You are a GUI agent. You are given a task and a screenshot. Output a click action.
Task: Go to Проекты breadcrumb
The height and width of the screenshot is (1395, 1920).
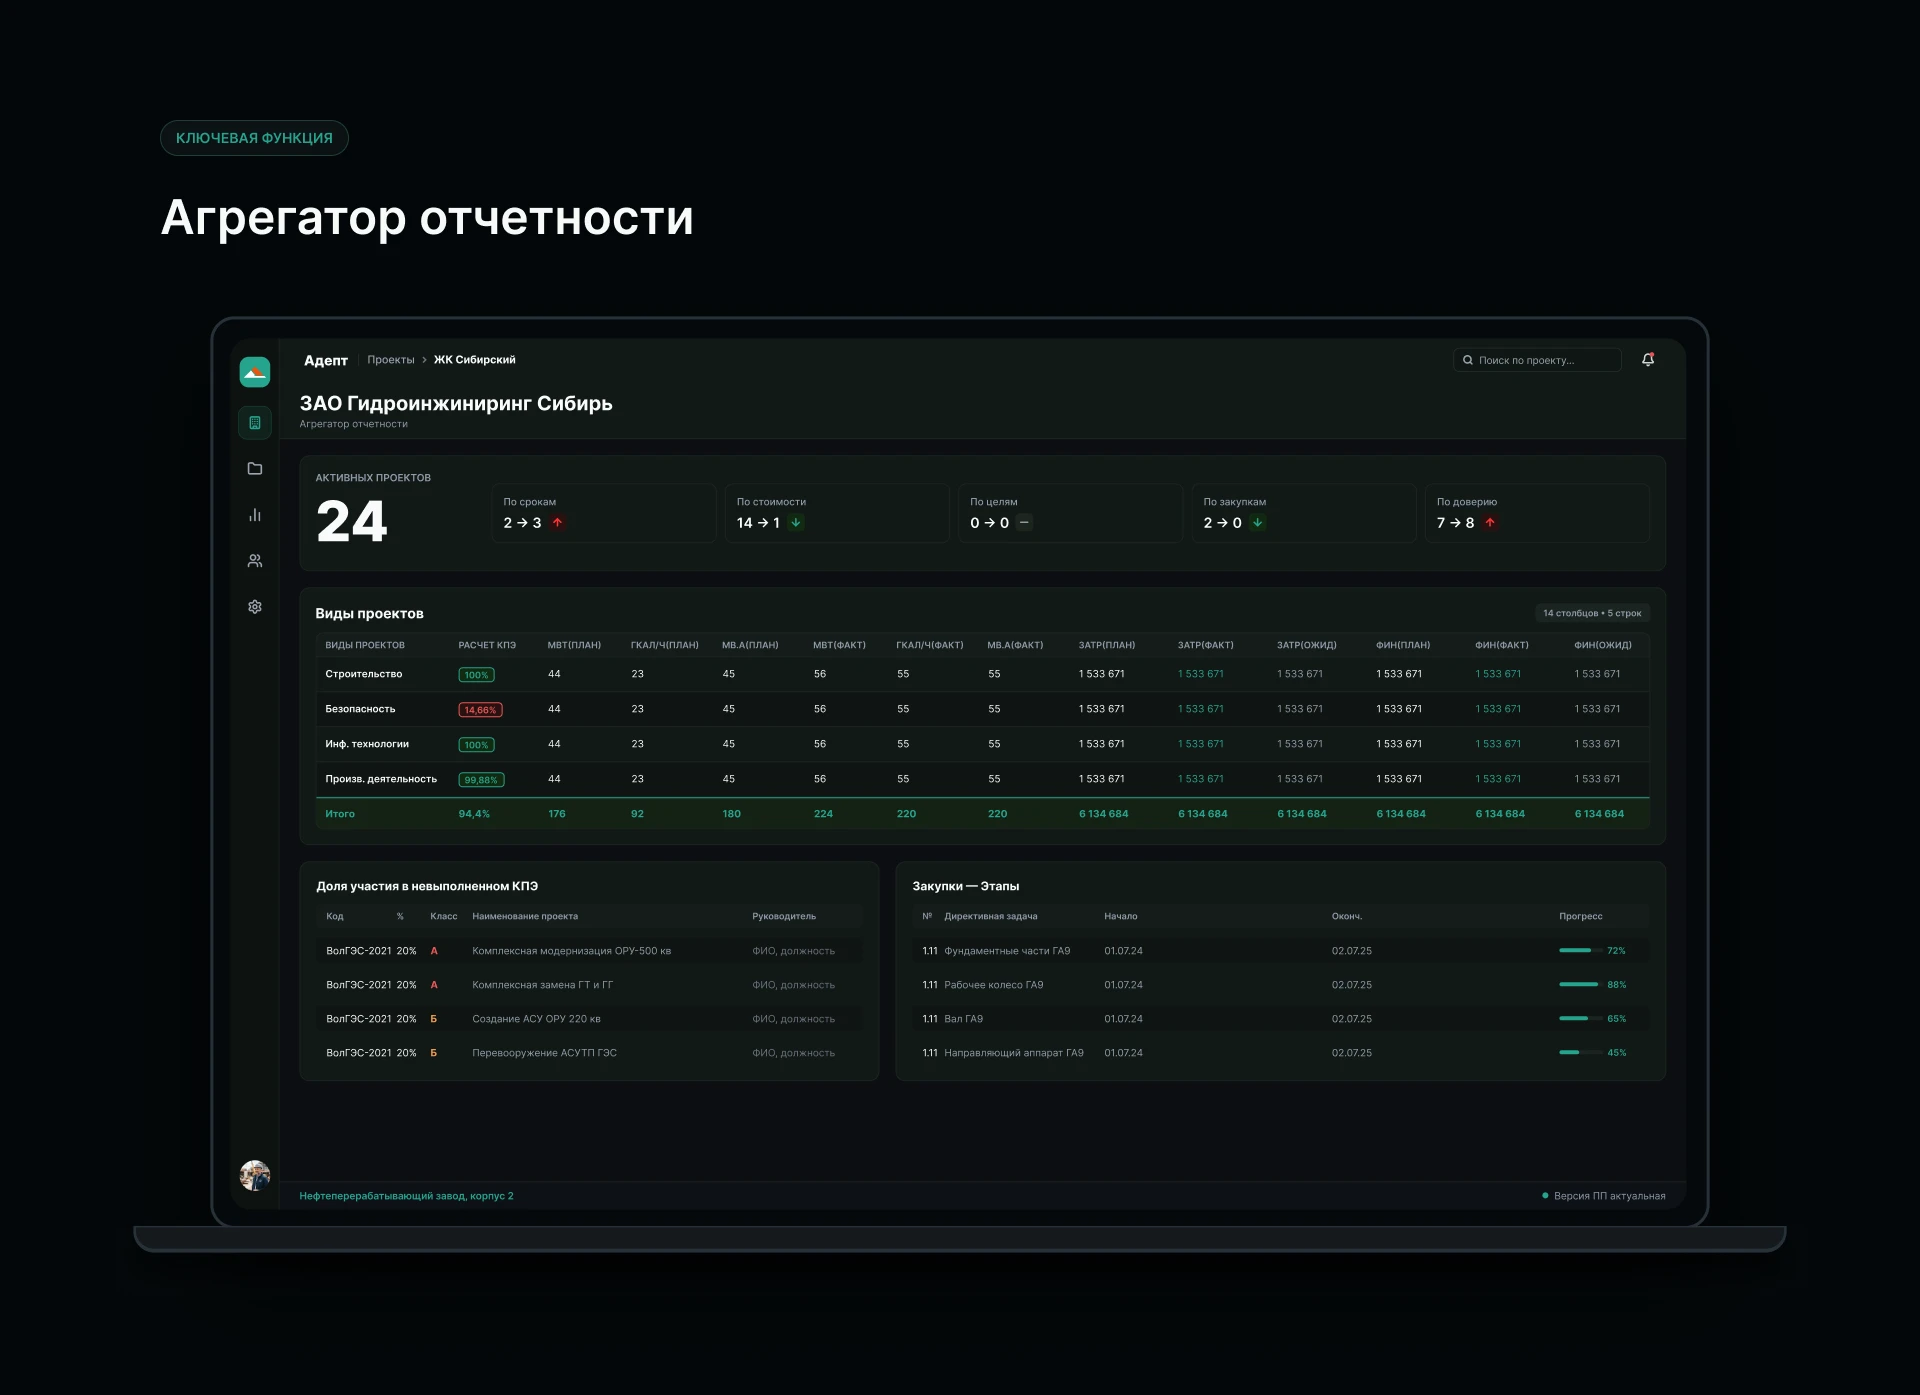tap(391, 360)
